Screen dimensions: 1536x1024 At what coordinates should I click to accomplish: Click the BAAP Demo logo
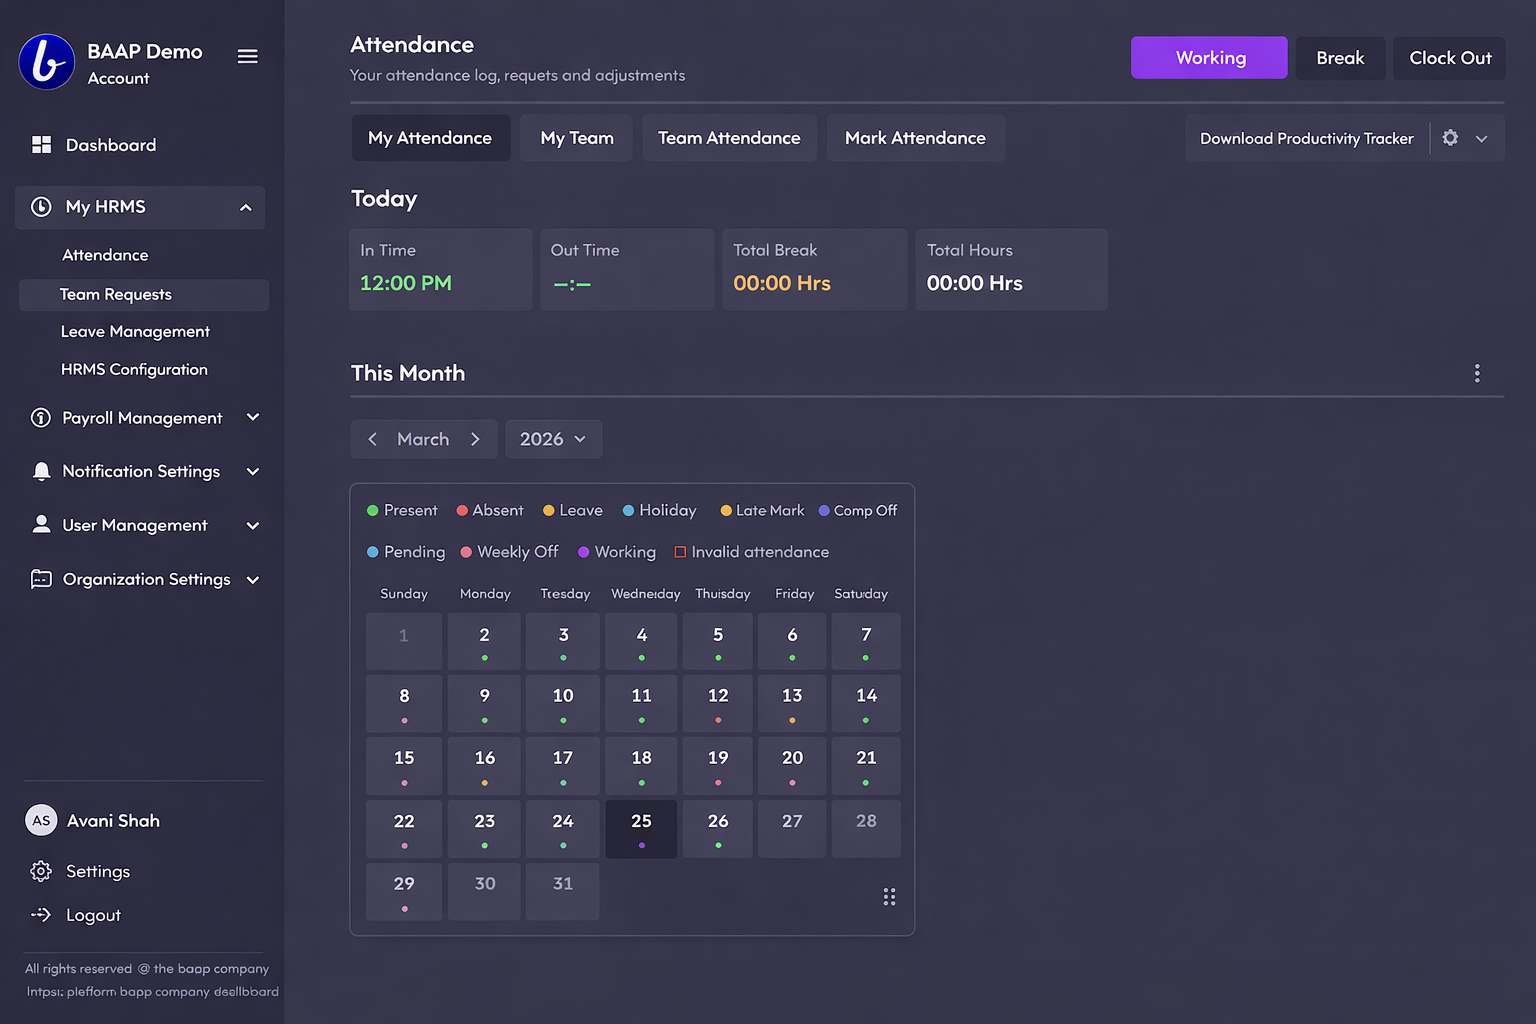(47, 62)
